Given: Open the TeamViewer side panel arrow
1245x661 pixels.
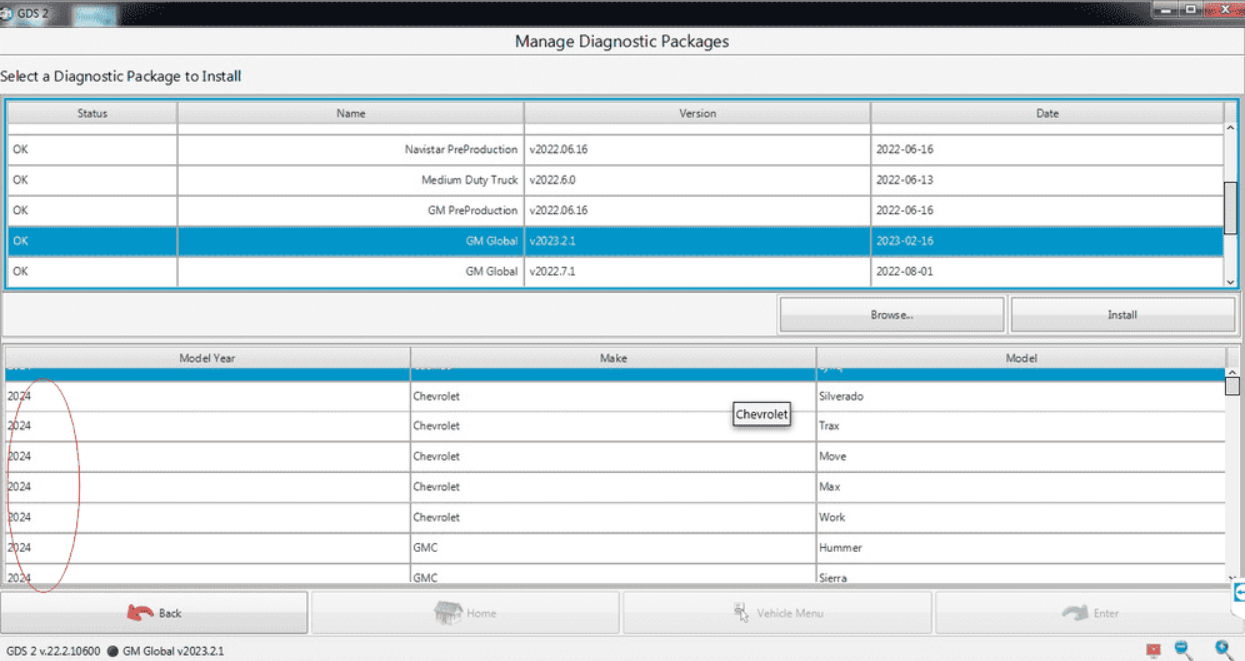Looking at the screenshot, I should pos(1240,593).
